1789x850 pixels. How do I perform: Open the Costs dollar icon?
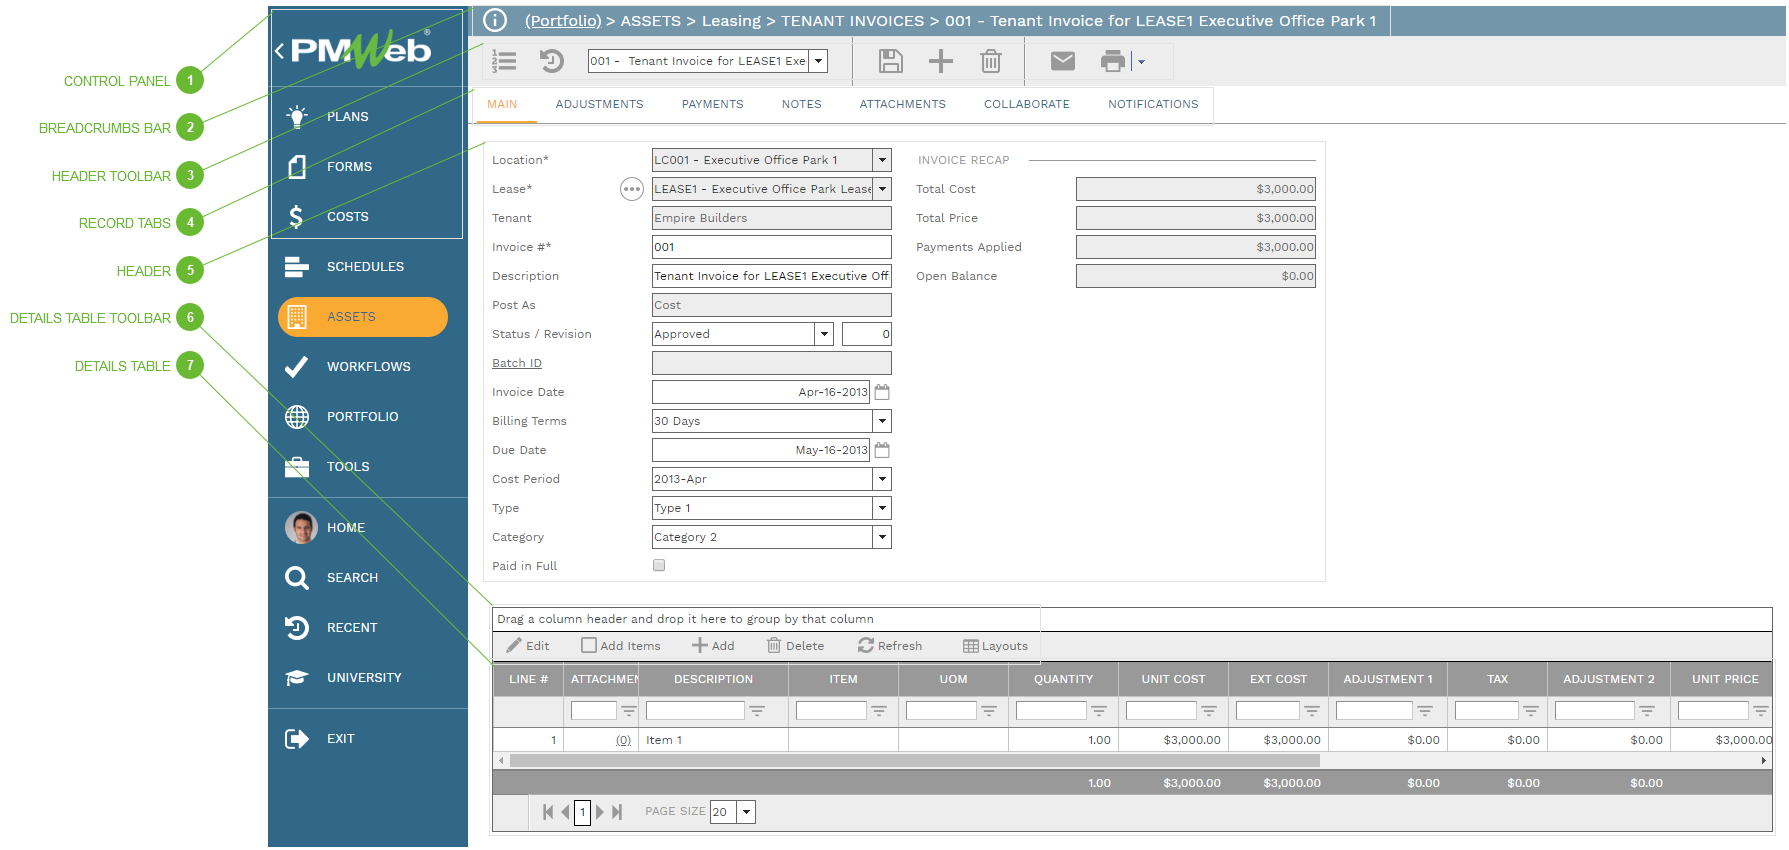pos(296,217)
